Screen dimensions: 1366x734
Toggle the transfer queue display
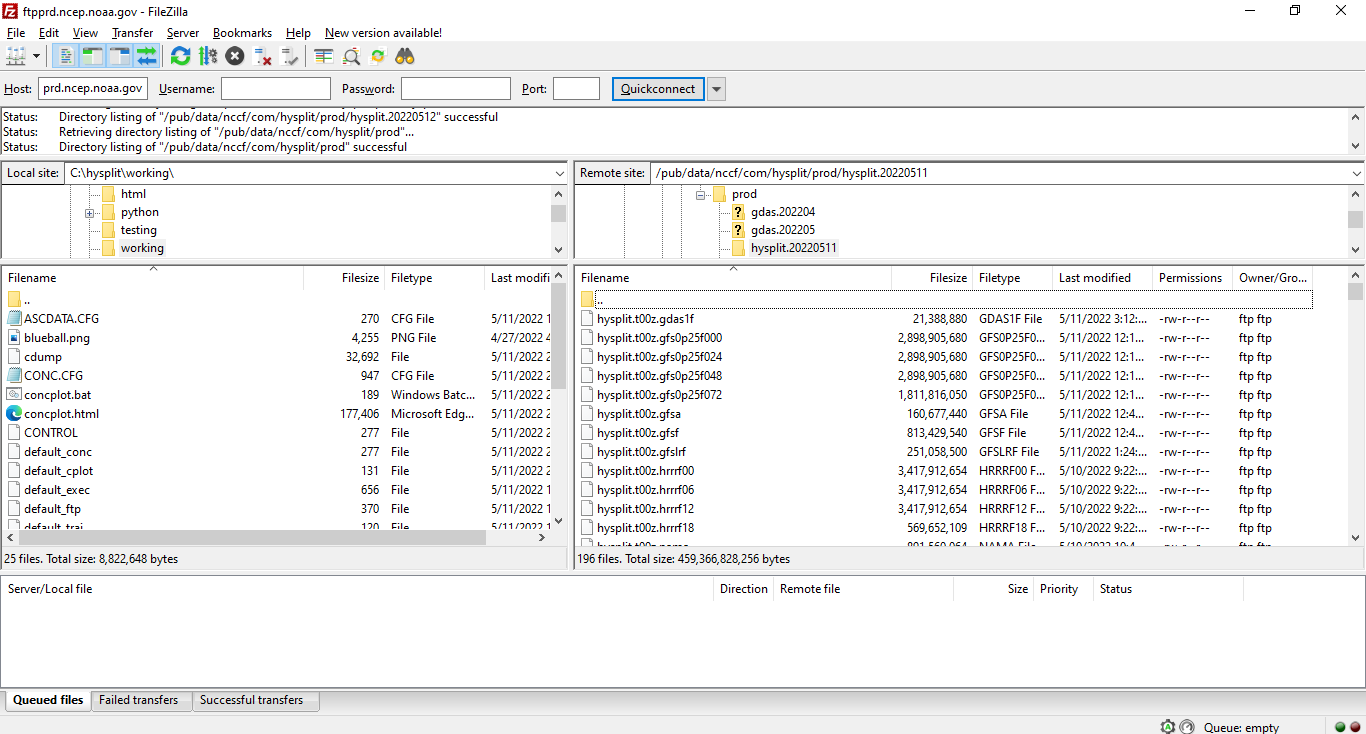pos(146,56)
